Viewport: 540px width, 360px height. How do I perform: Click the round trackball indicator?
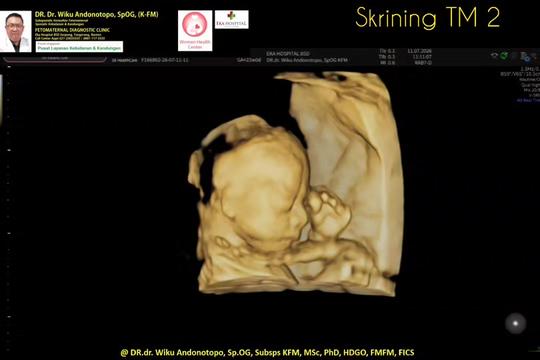[x=516, y=323]
